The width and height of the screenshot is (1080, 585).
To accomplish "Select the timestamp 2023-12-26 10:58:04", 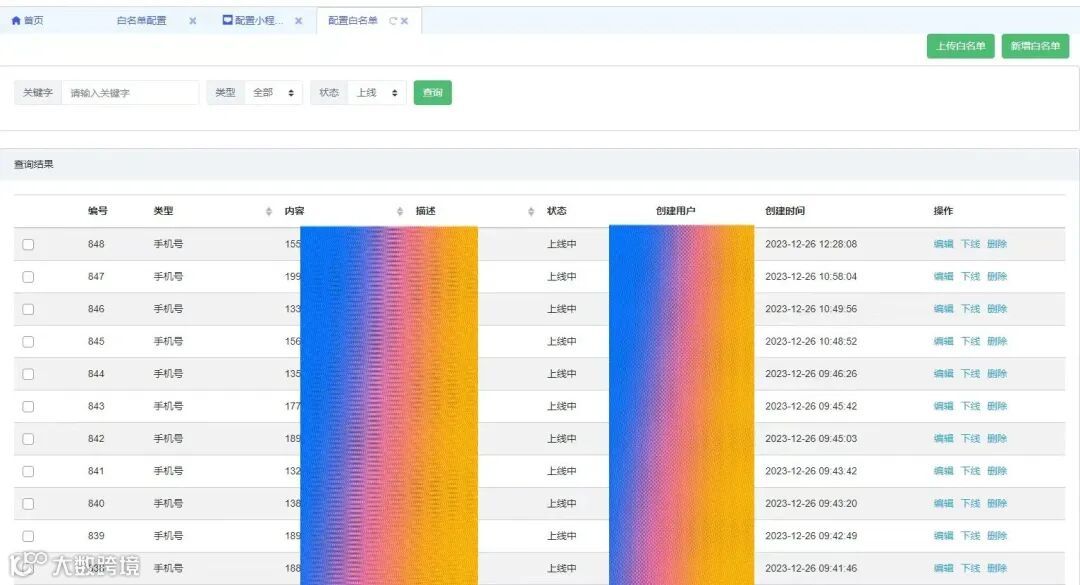I will pos(811,276).
